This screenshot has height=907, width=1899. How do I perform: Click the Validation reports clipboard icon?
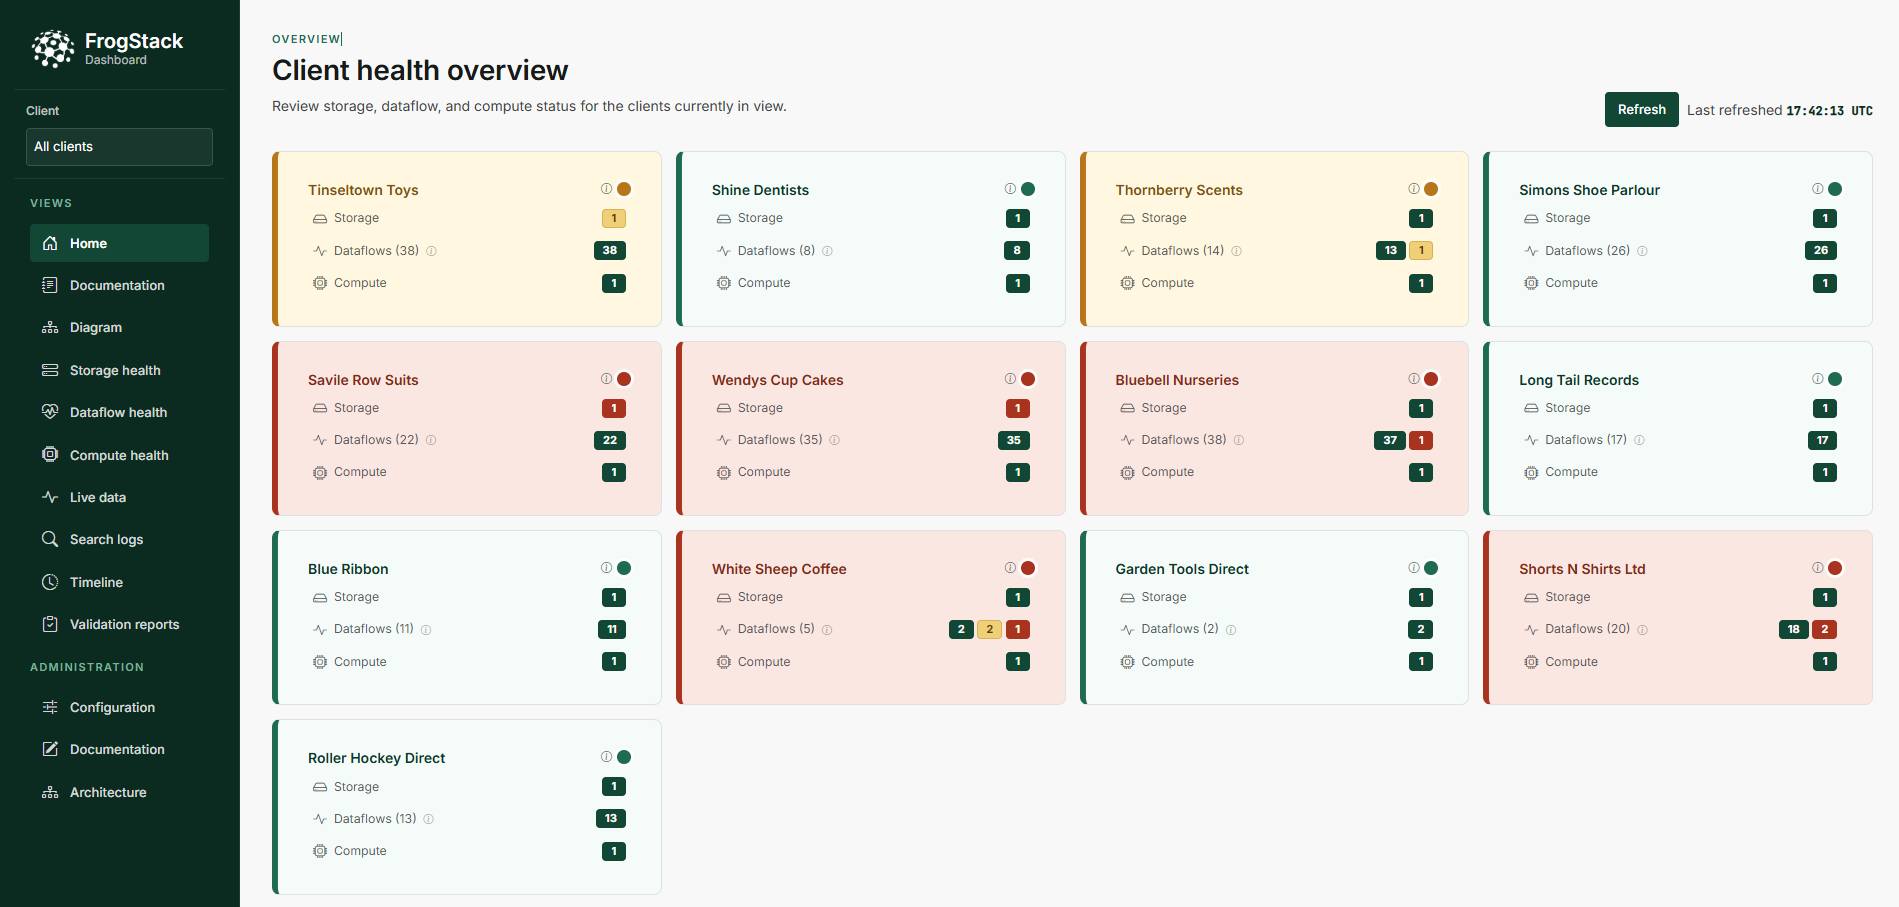pyautogui.click(x=50, y=624)
